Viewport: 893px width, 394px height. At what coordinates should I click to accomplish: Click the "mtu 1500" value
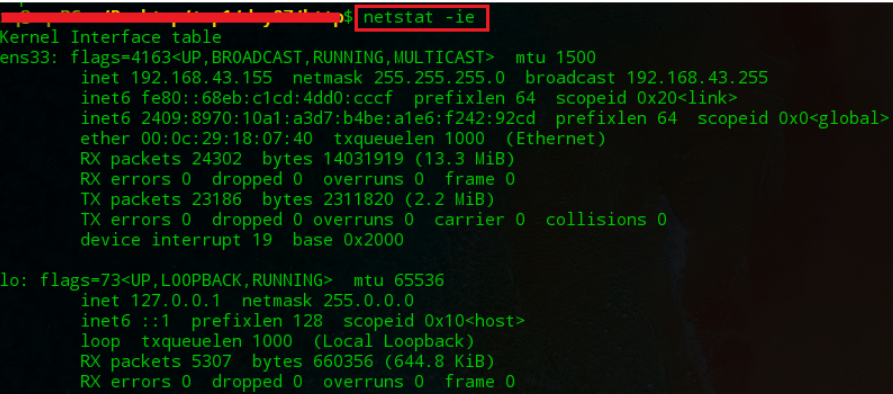tap(555, 58)
